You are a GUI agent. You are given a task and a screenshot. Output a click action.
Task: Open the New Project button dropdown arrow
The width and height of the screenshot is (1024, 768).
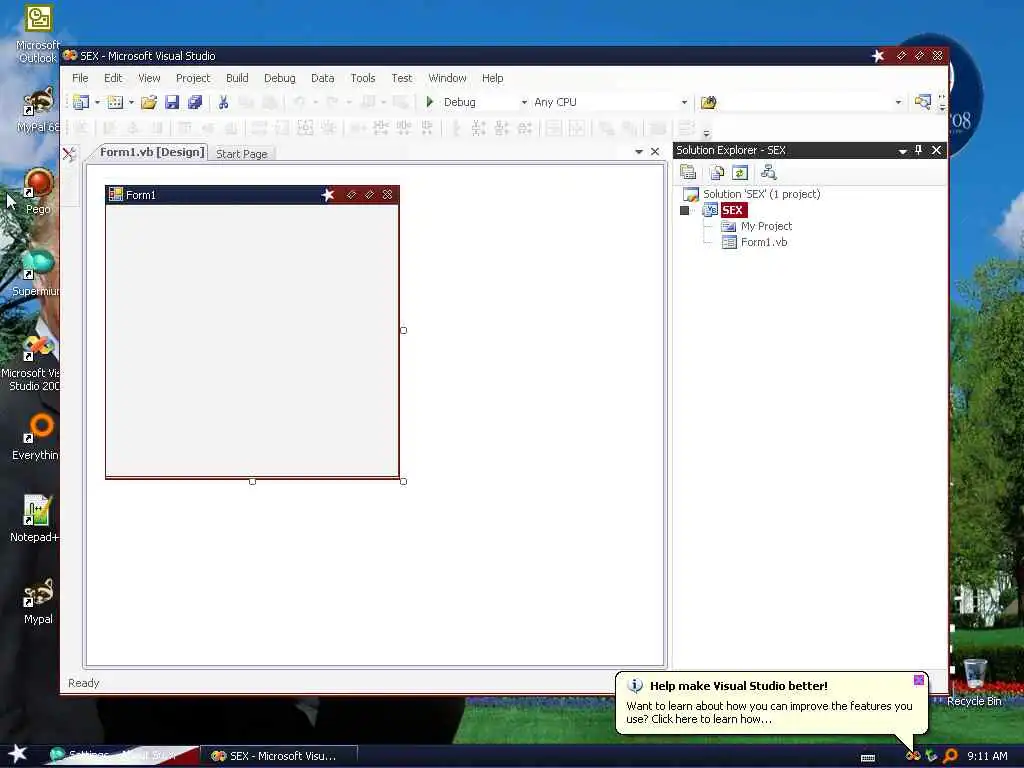tap(97, 103)
